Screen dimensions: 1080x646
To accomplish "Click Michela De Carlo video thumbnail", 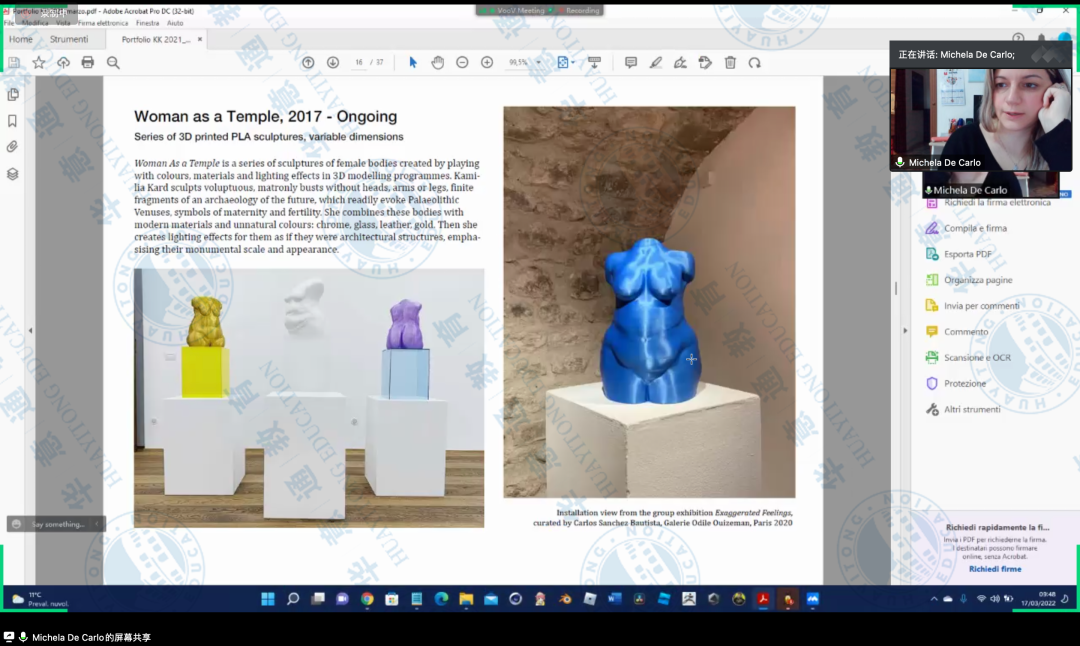I will (980, 119).
